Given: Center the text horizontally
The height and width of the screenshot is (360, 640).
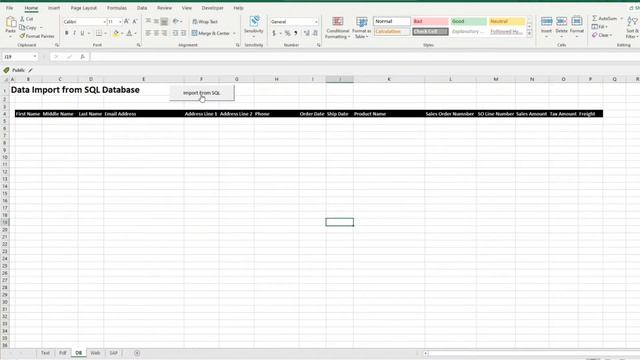Looking at the screenshot, I should coord(156,33).
